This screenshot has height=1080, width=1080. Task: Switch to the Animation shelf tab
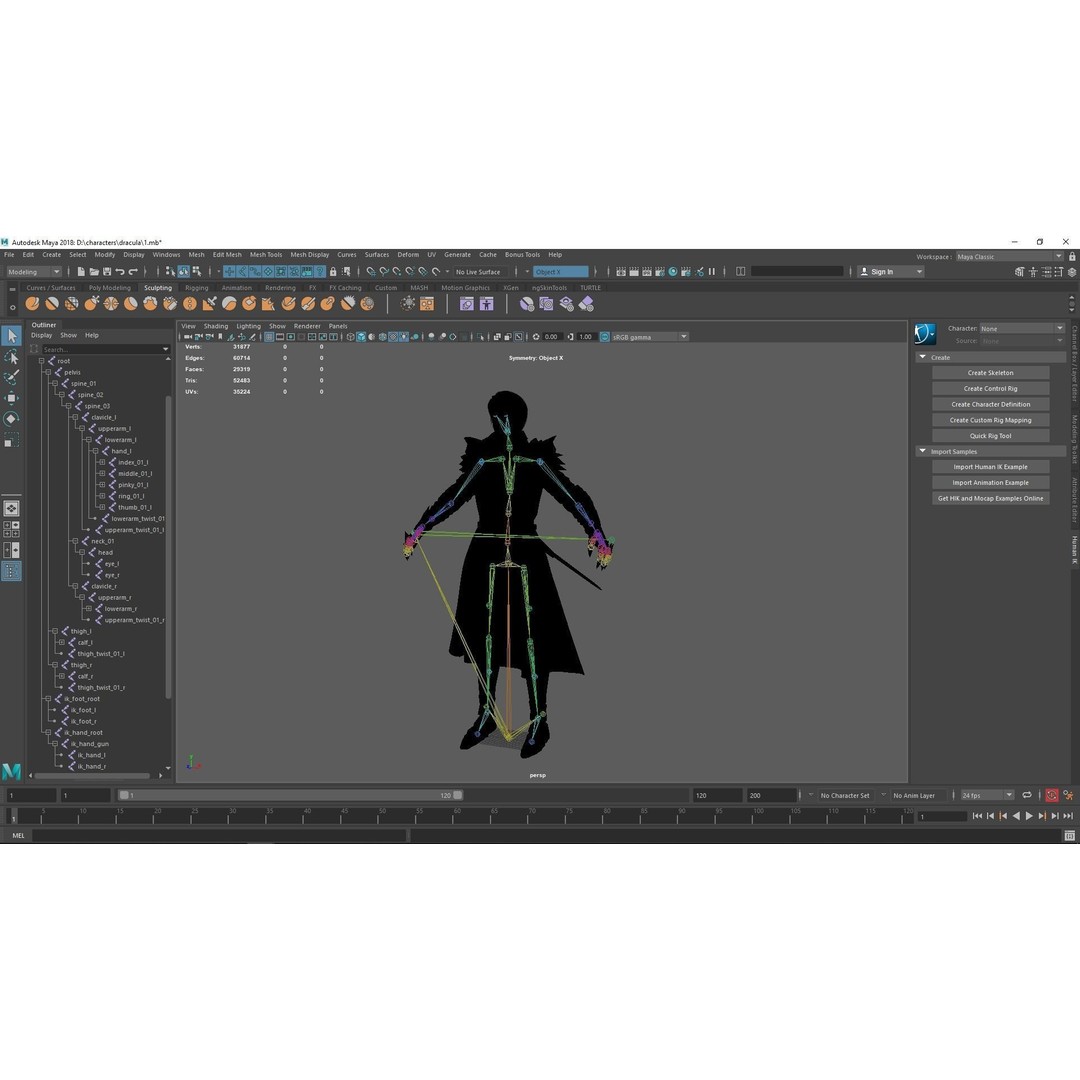click(236, 288)
